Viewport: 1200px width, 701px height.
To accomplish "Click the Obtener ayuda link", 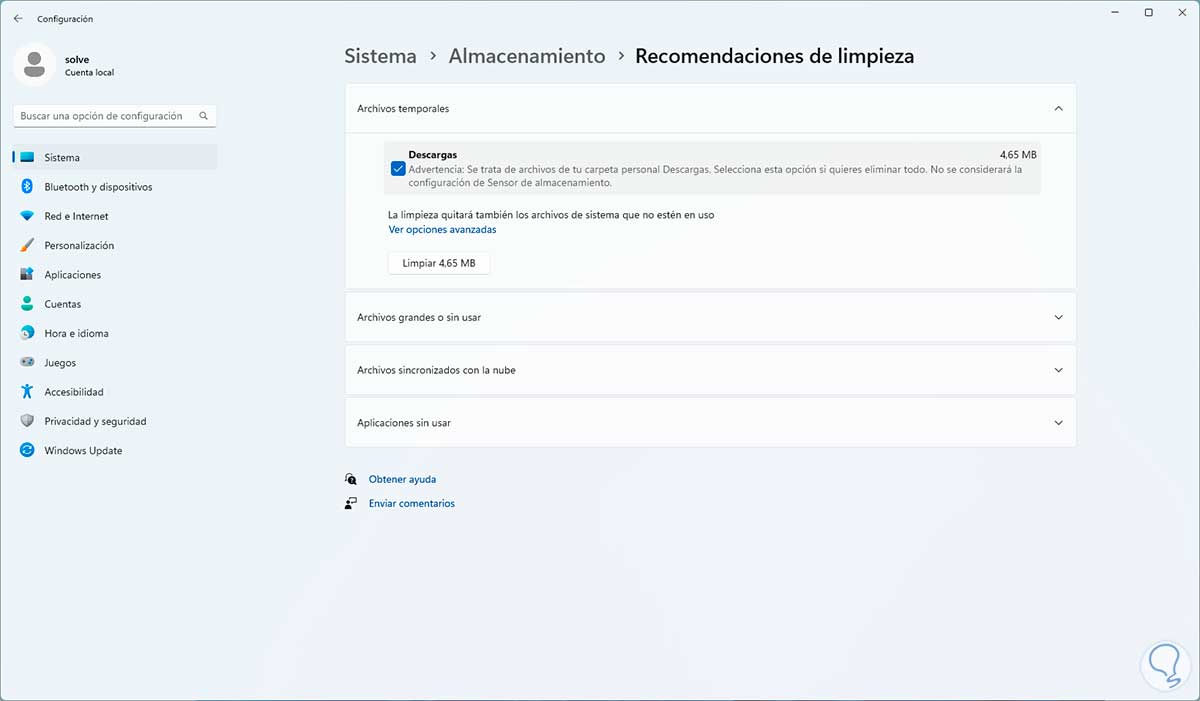I will pos(402,479).
